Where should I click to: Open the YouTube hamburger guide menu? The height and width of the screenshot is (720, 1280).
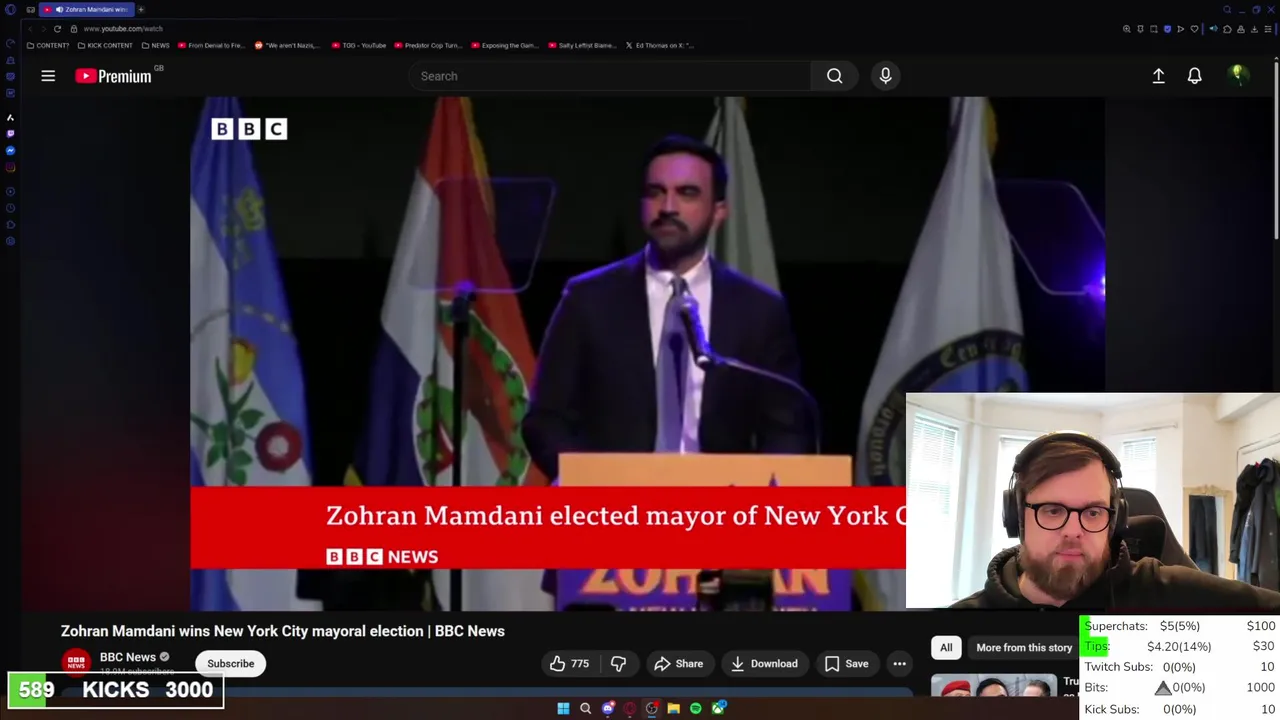(x=48, y=76)
